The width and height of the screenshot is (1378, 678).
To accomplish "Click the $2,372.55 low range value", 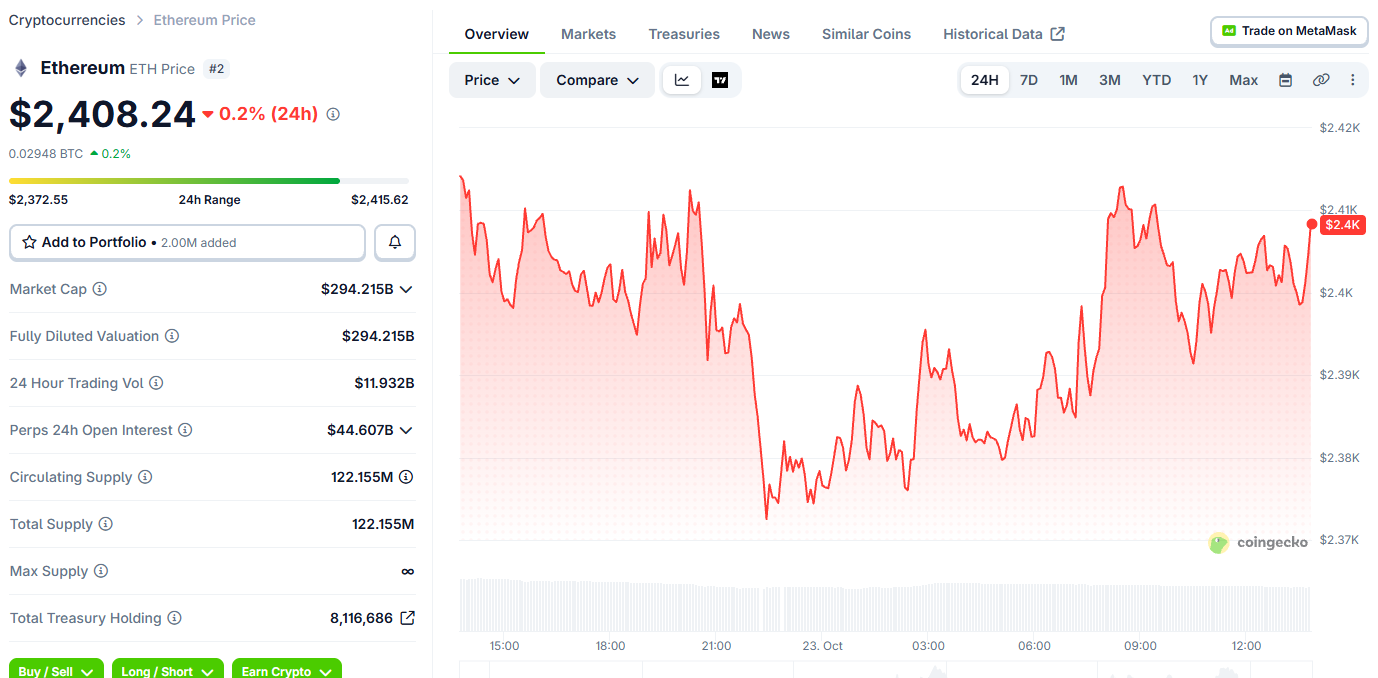I will pyautogui.click(x=39, y=199).
